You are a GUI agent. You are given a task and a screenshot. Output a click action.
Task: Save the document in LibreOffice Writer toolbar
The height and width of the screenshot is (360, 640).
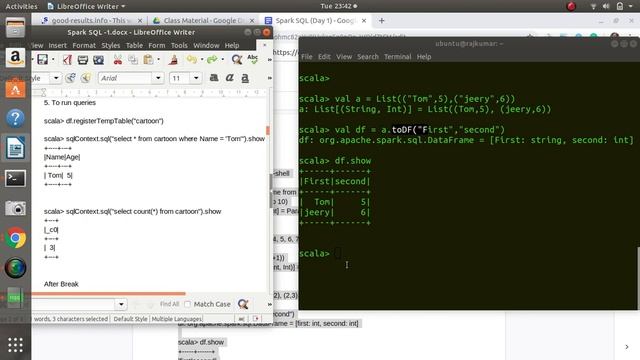coord(42,60)
